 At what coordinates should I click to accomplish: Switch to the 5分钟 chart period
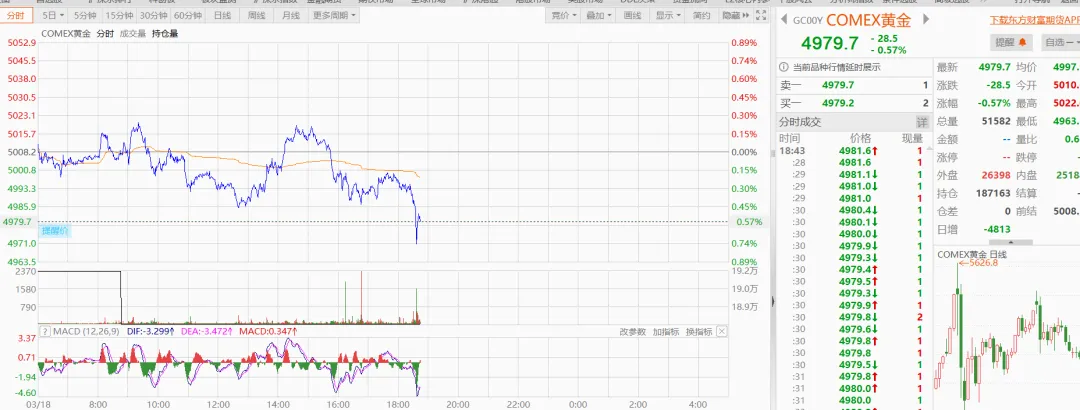tap(85, 15)
